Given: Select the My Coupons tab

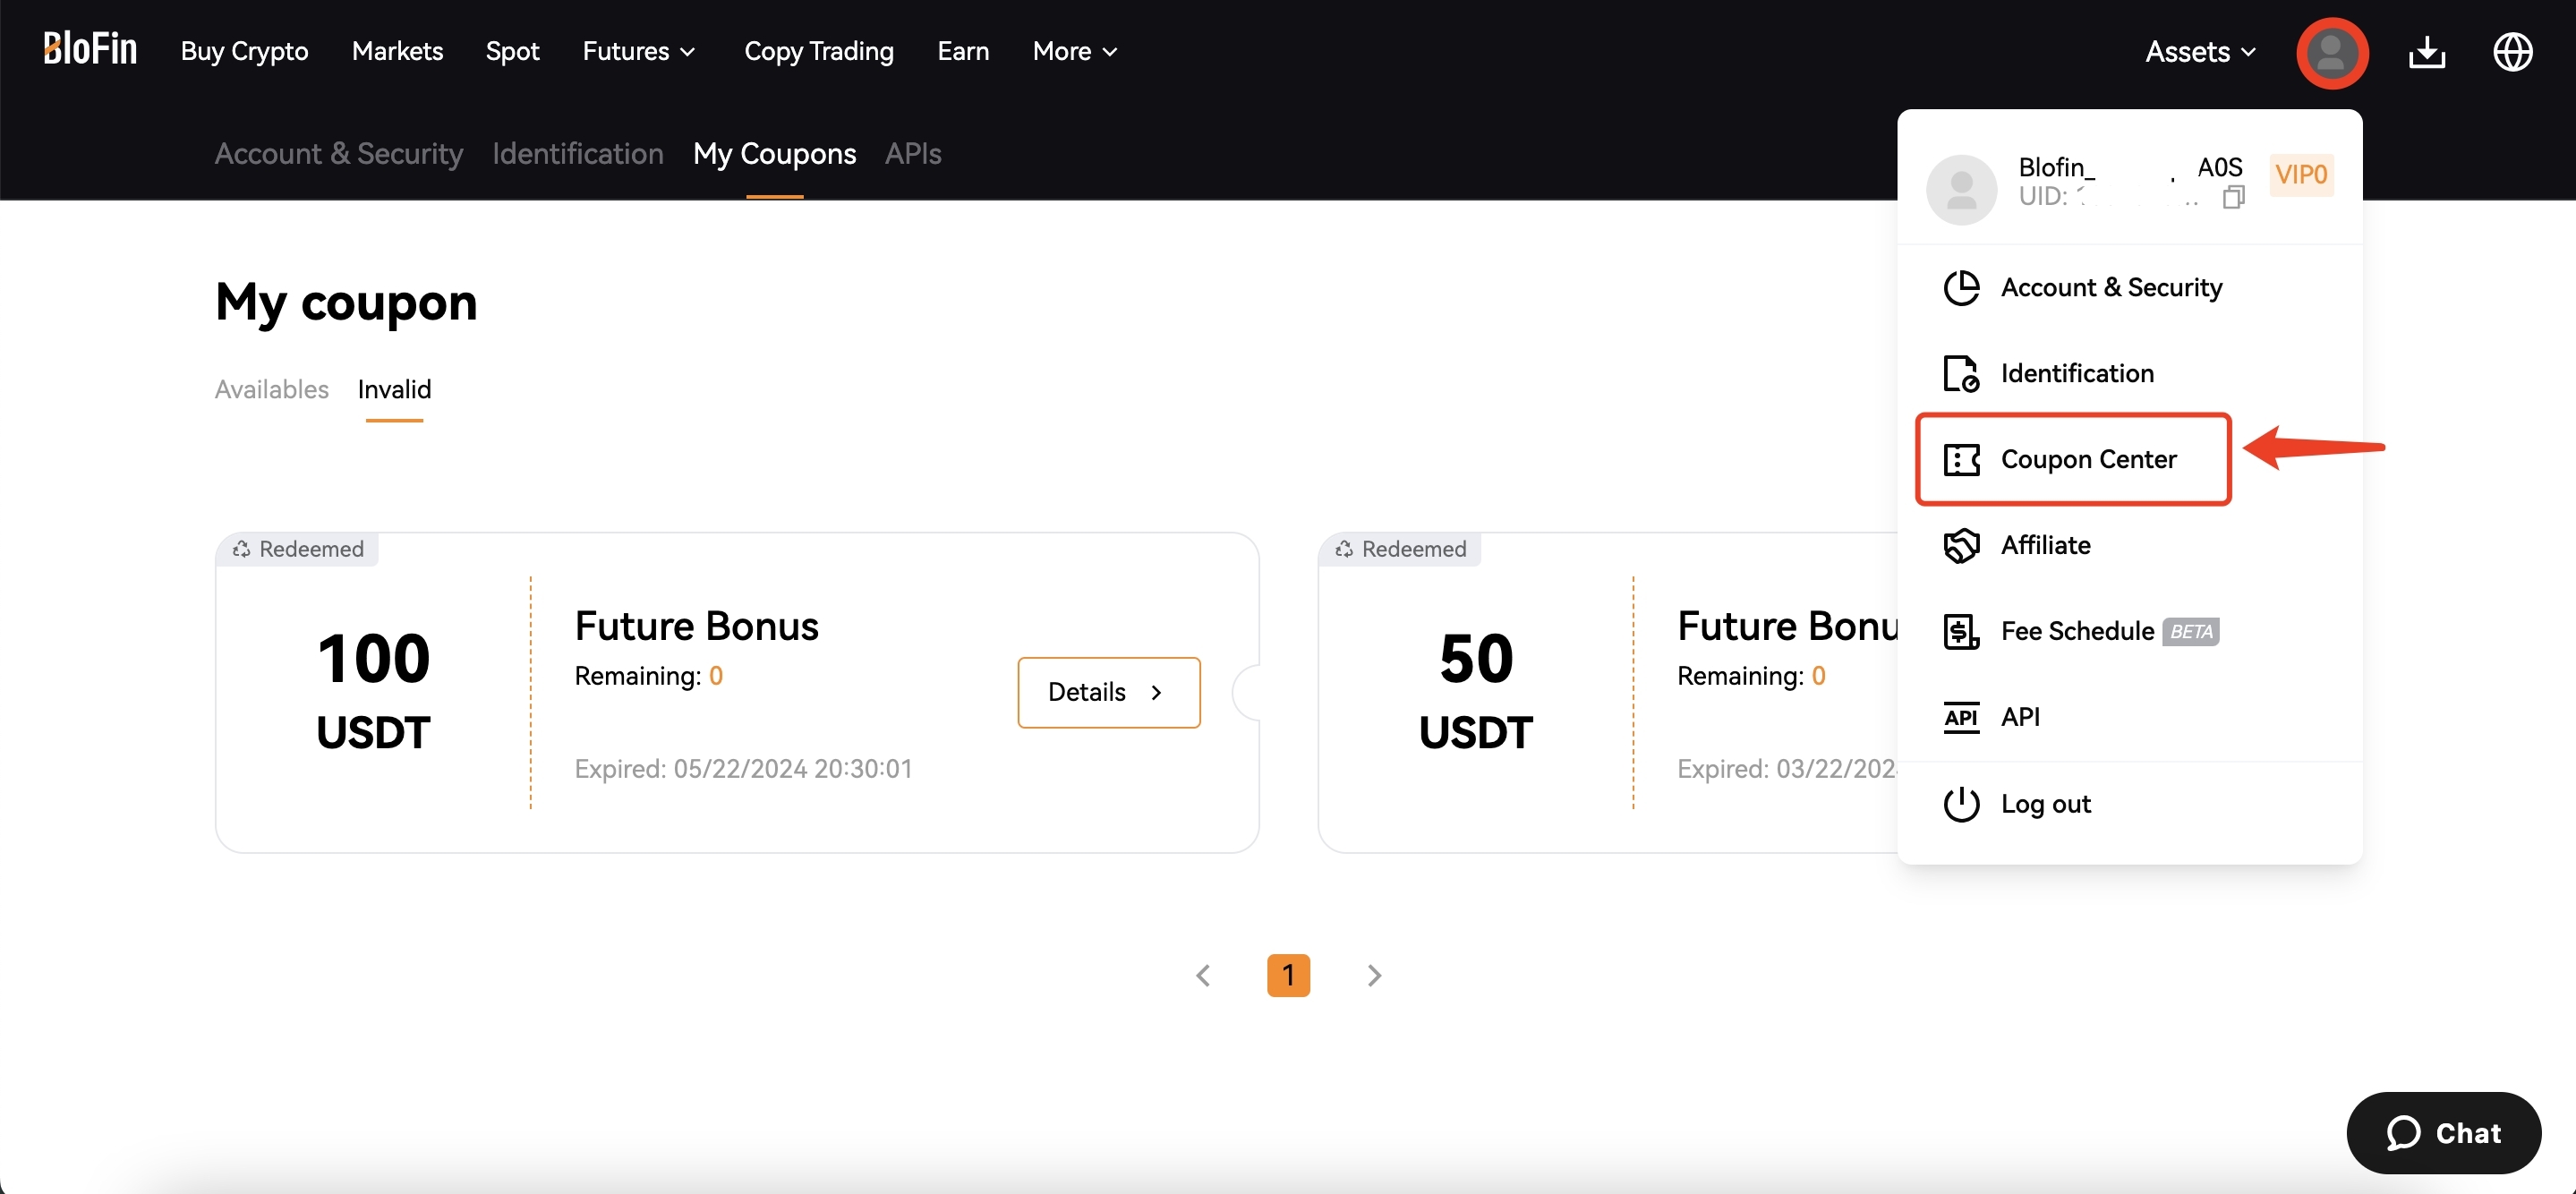Looking at the screenshot, I should click(x=774, y=154).
